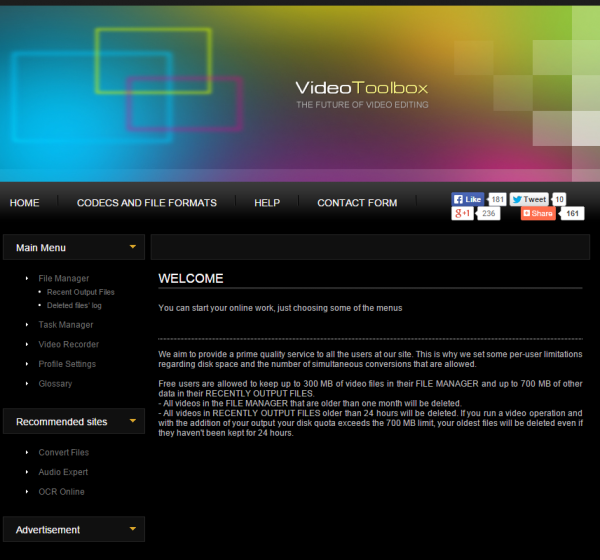The height and width of the screenshot is (560, 600).
Task: Click the Main Menu header text
Action: pyautogui.click(x=41, y=248)
